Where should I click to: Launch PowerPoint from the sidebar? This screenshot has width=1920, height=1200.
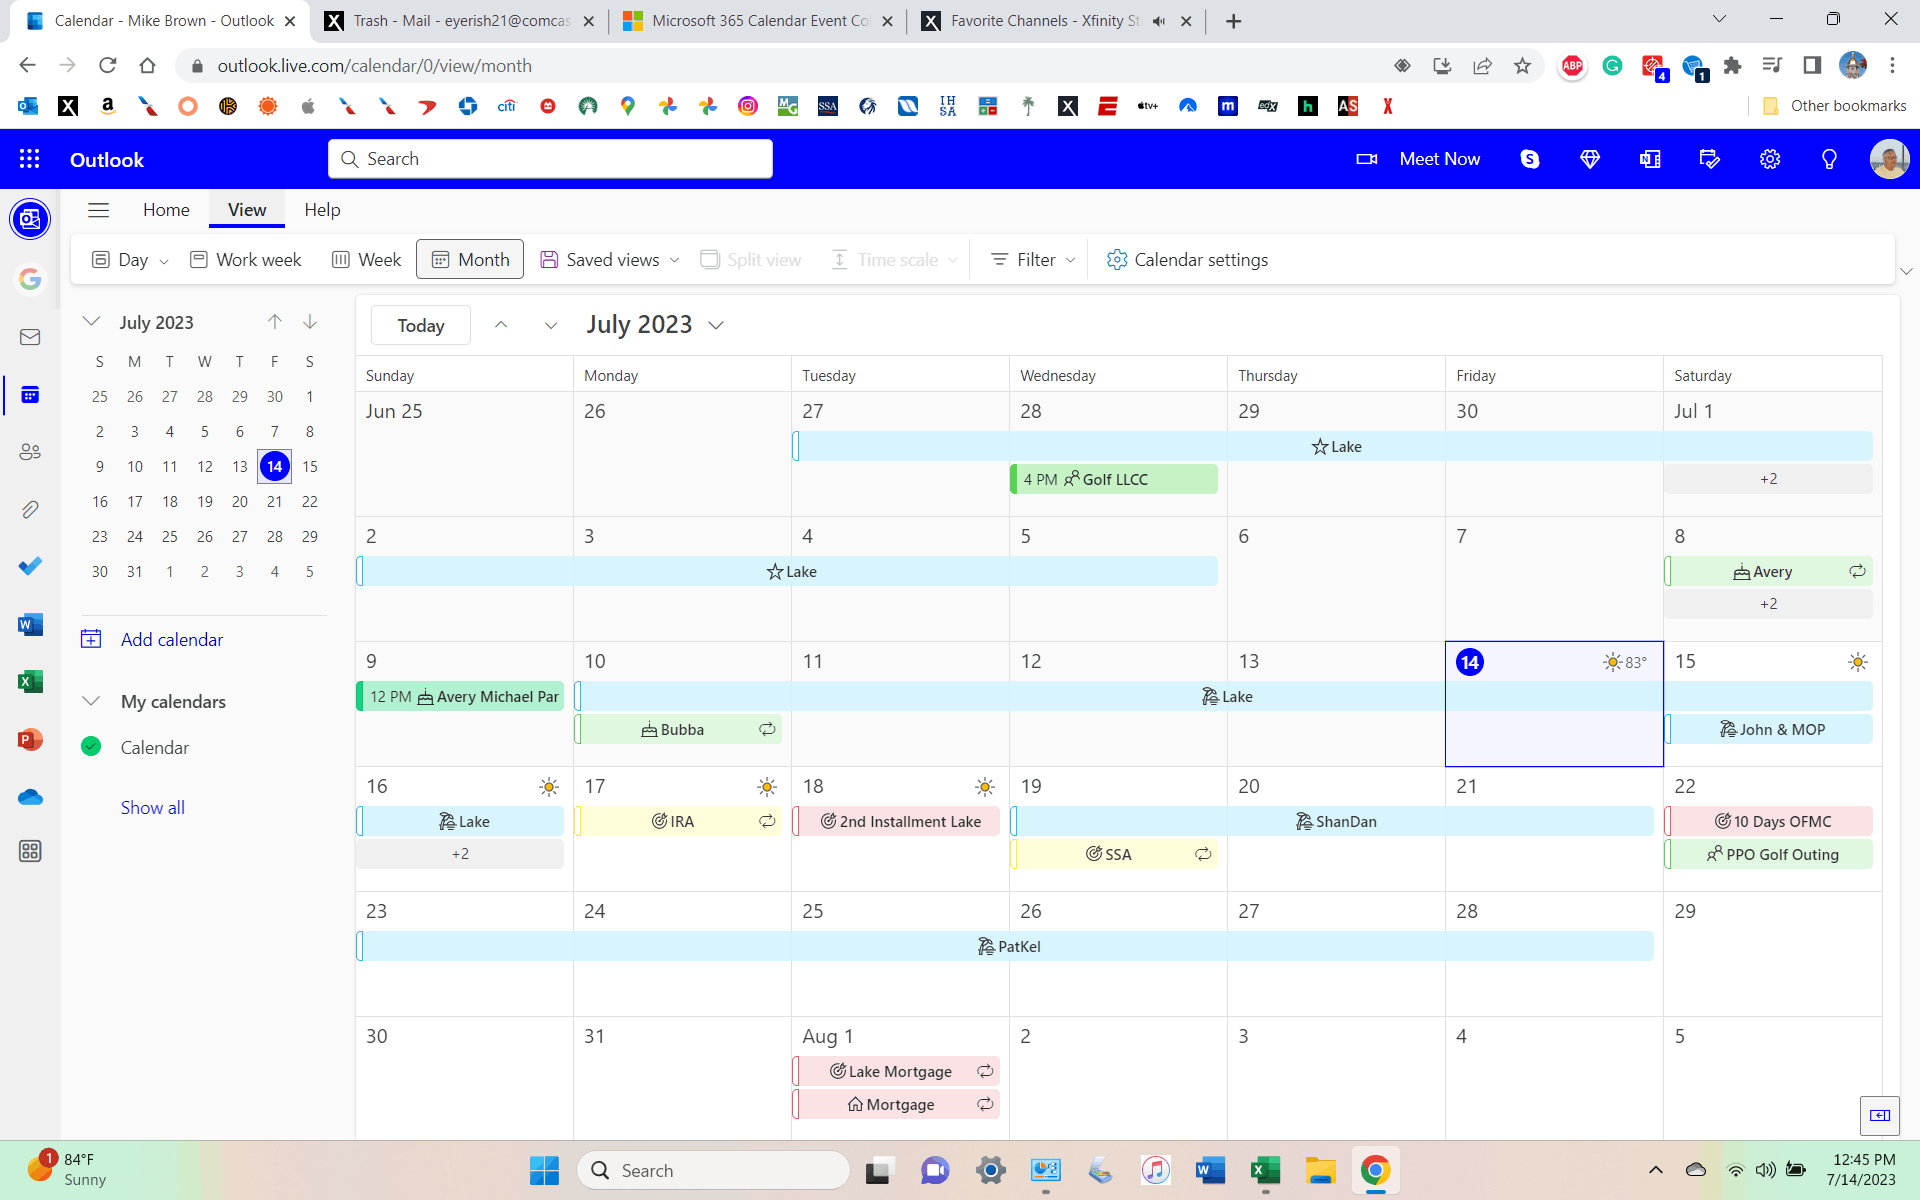pyautogui.click(x=30, y=740)
